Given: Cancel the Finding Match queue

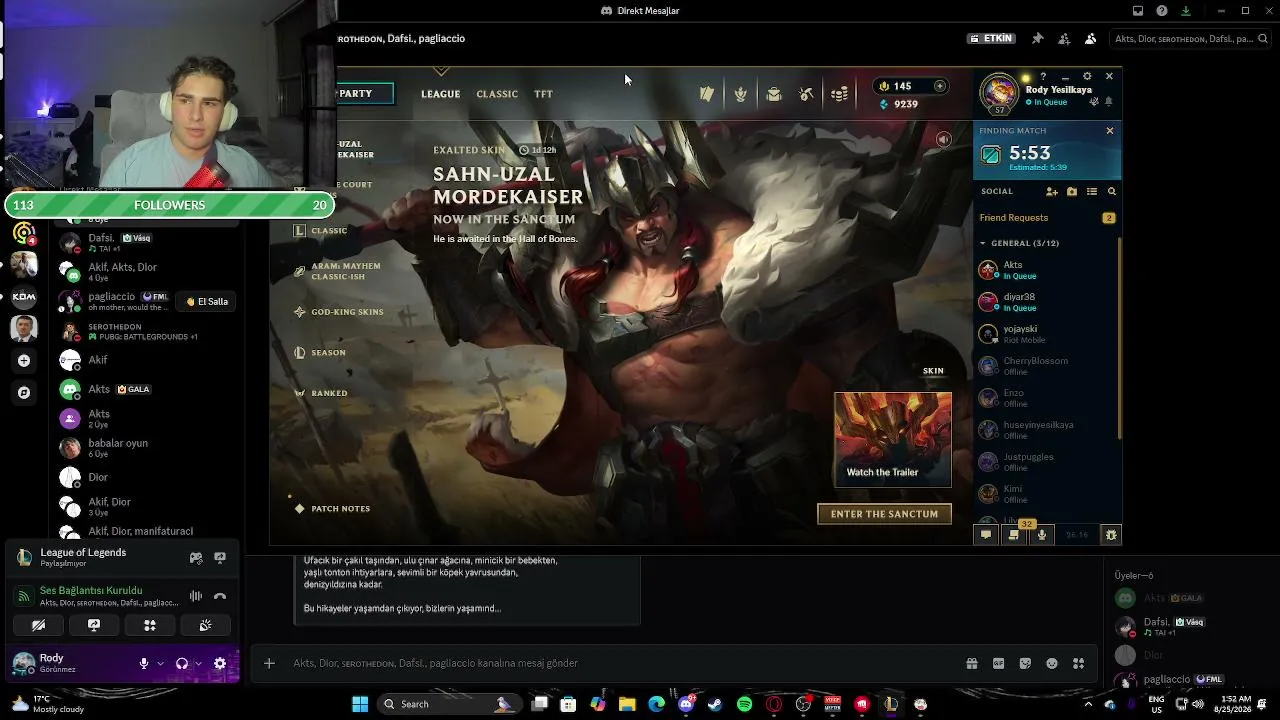Looking at the screenshot, I should pos(1109,131).
